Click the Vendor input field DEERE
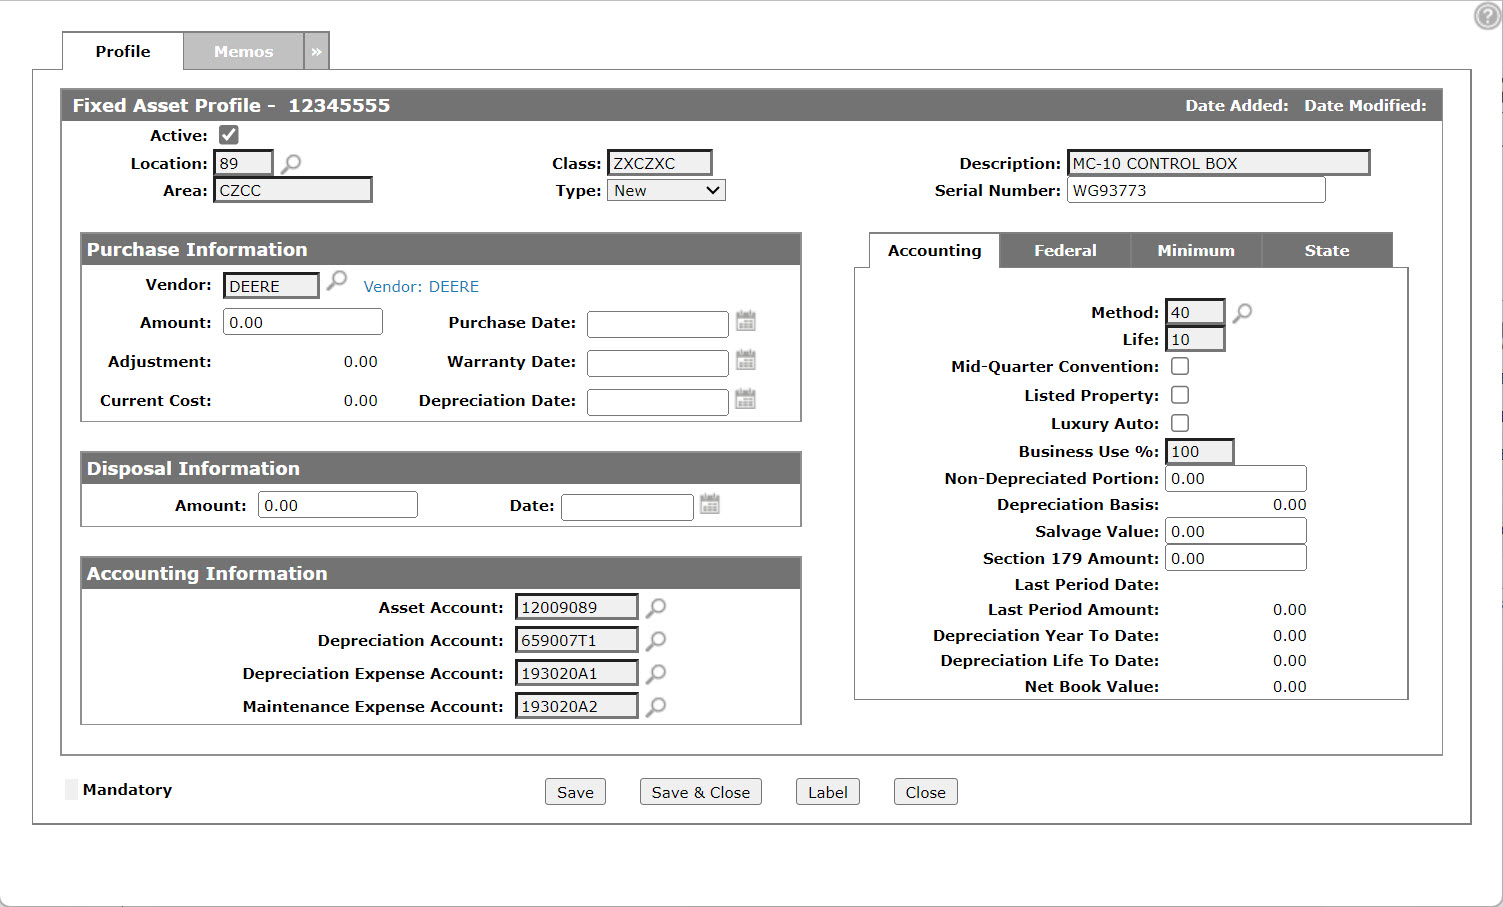Image resolution: width=1503 pixels, height=907 pixels. tap(271, 286)
